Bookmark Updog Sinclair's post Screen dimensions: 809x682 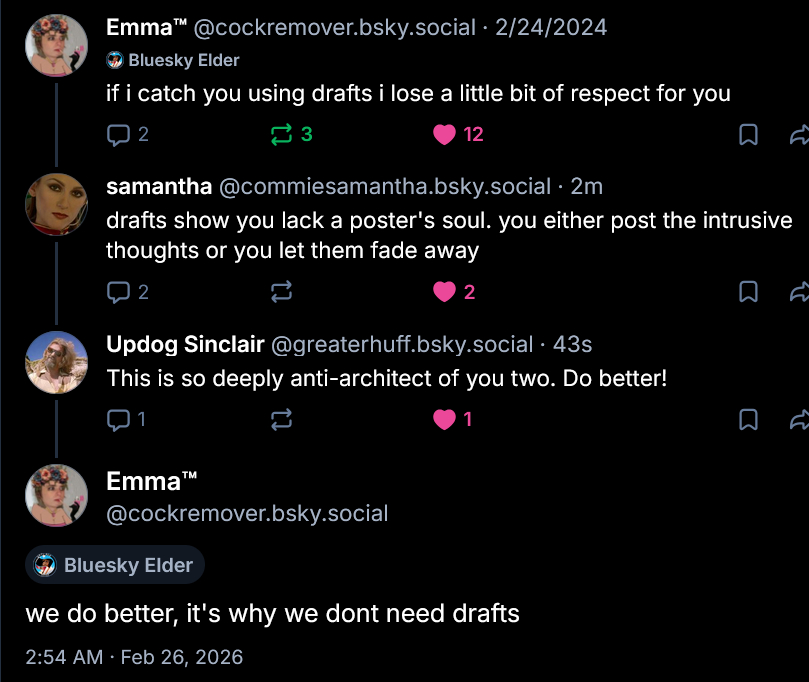(747, 420)
